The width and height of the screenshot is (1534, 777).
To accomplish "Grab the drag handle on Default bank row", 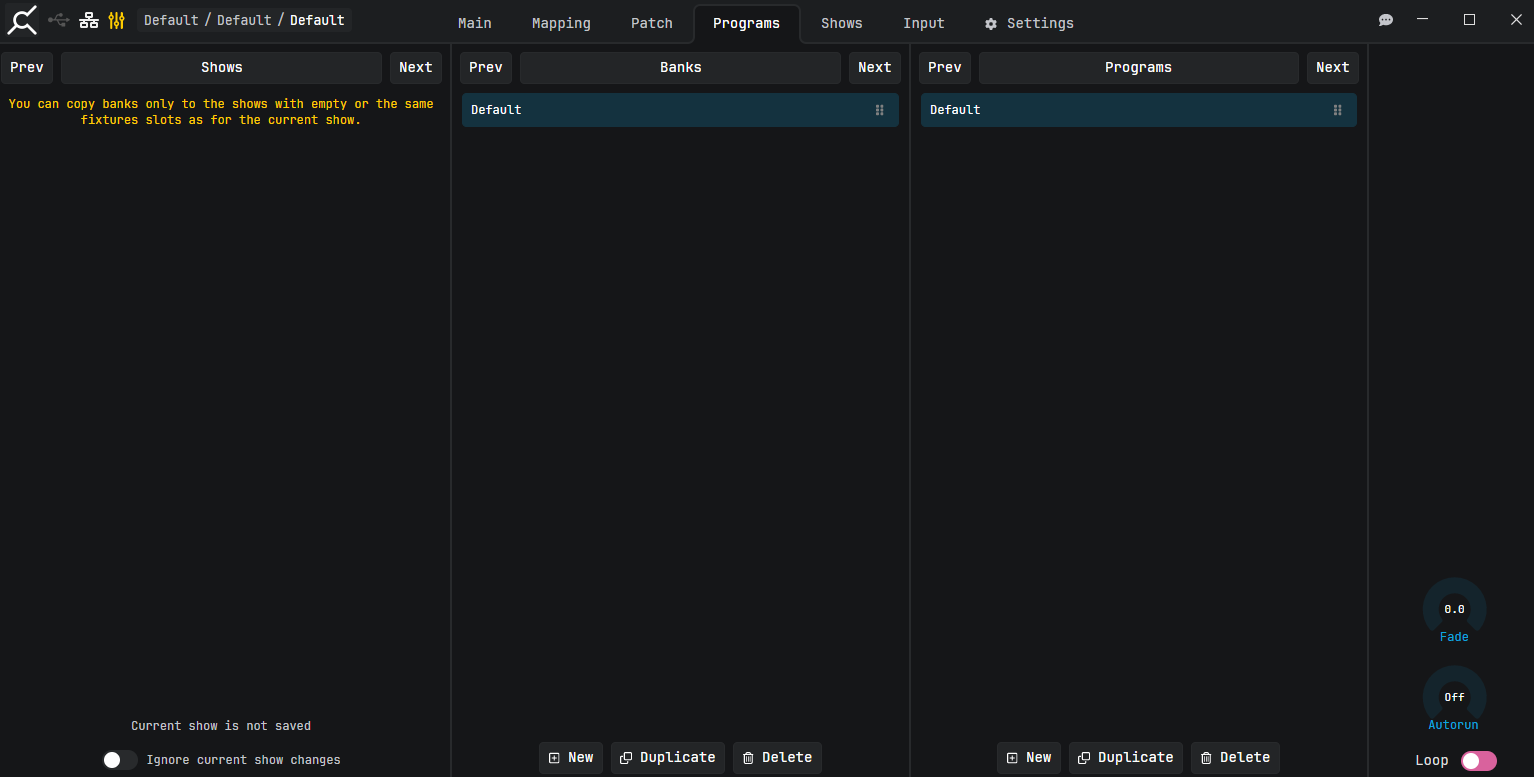I will click(880, 110).
